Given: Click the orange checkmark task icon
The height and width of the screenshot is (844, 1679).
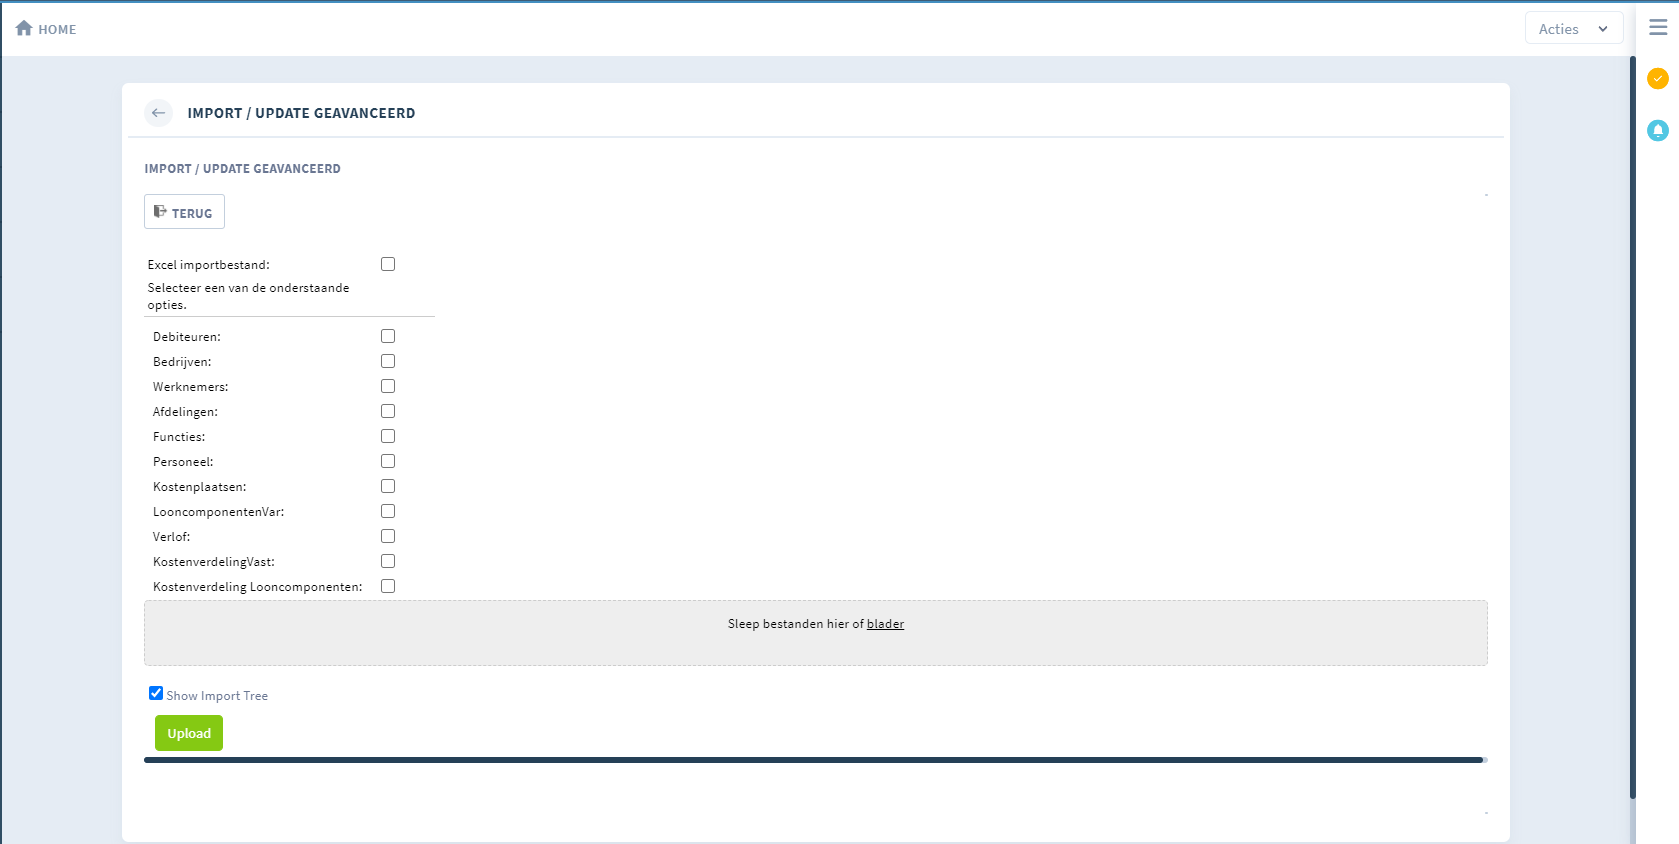Looking at the screenshot, I should point(1658,78).
